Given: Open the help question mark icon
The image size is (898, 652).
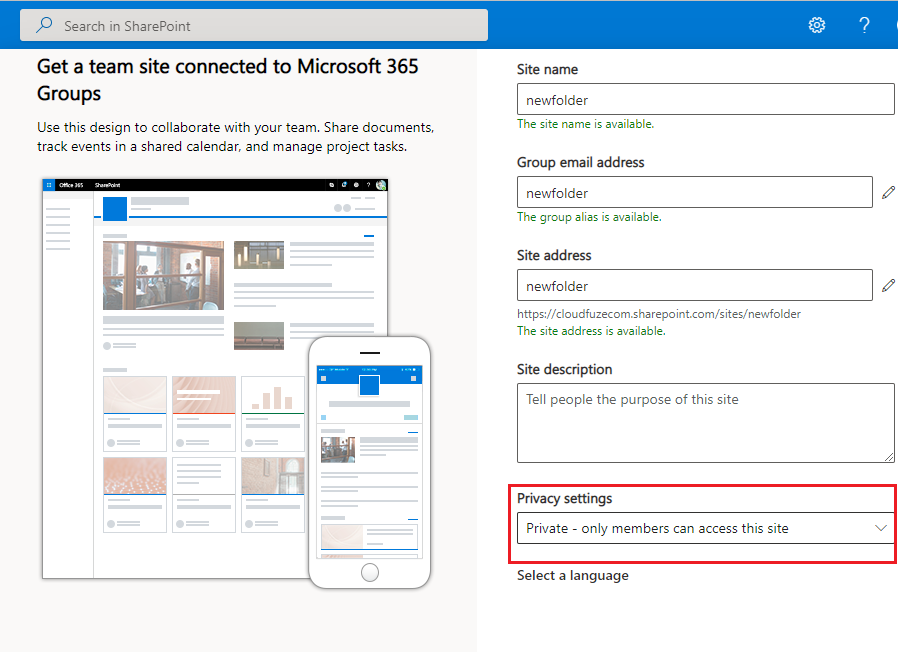Looking at the screenshot, I should (864, 25).
